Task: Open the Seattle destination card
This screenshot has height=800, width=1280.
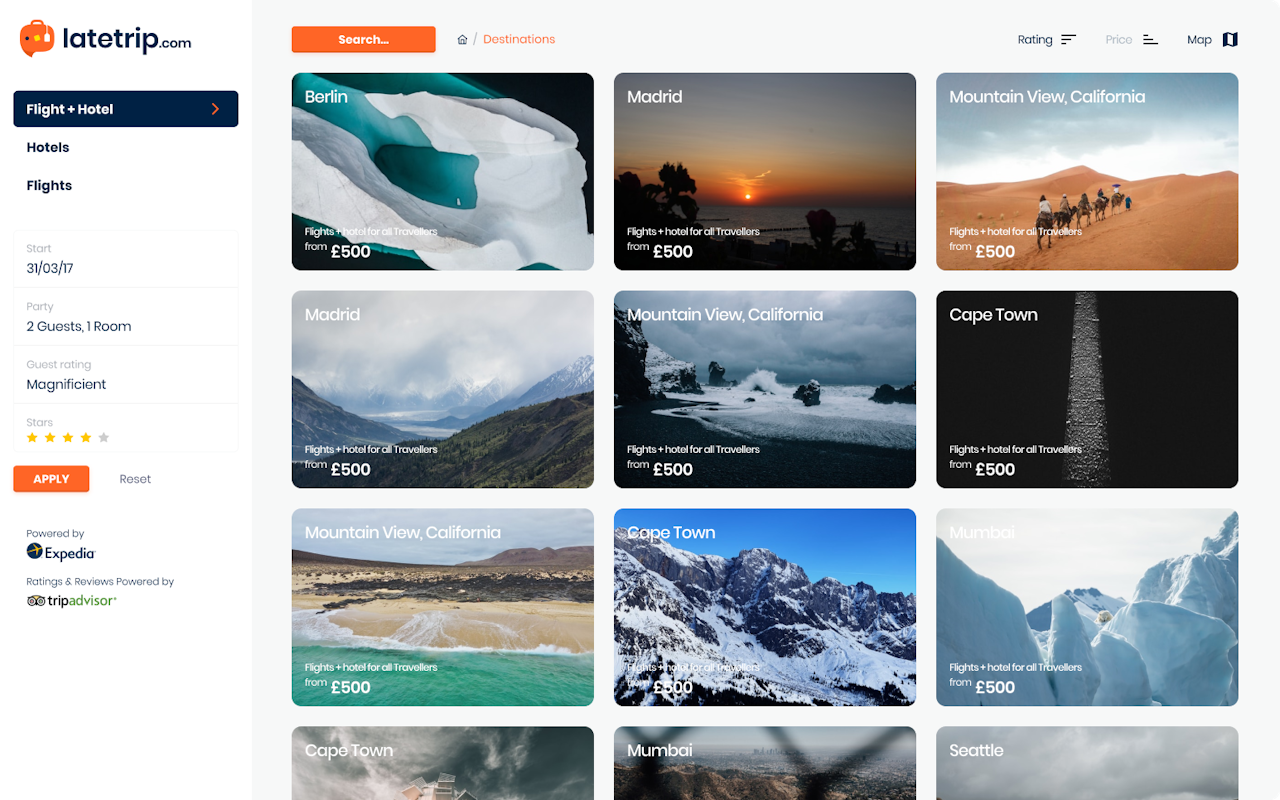Action: [x=1087, y=763]
